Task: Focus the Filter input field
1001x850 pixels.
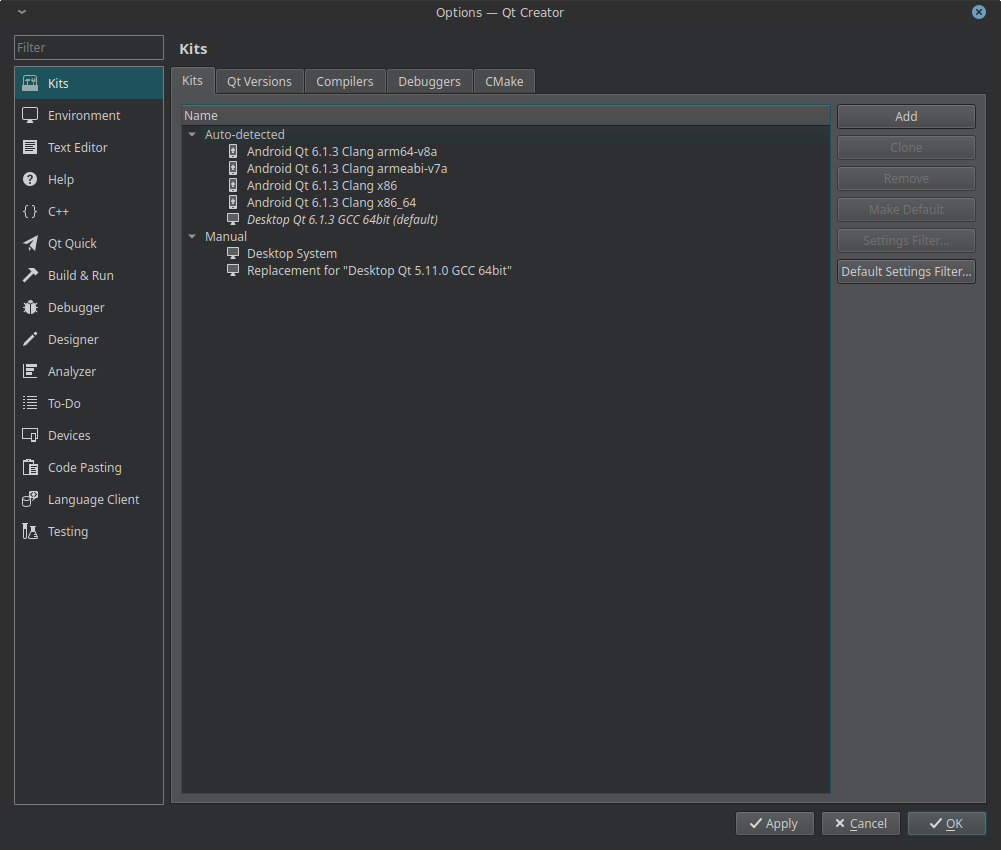Action: 89,47
